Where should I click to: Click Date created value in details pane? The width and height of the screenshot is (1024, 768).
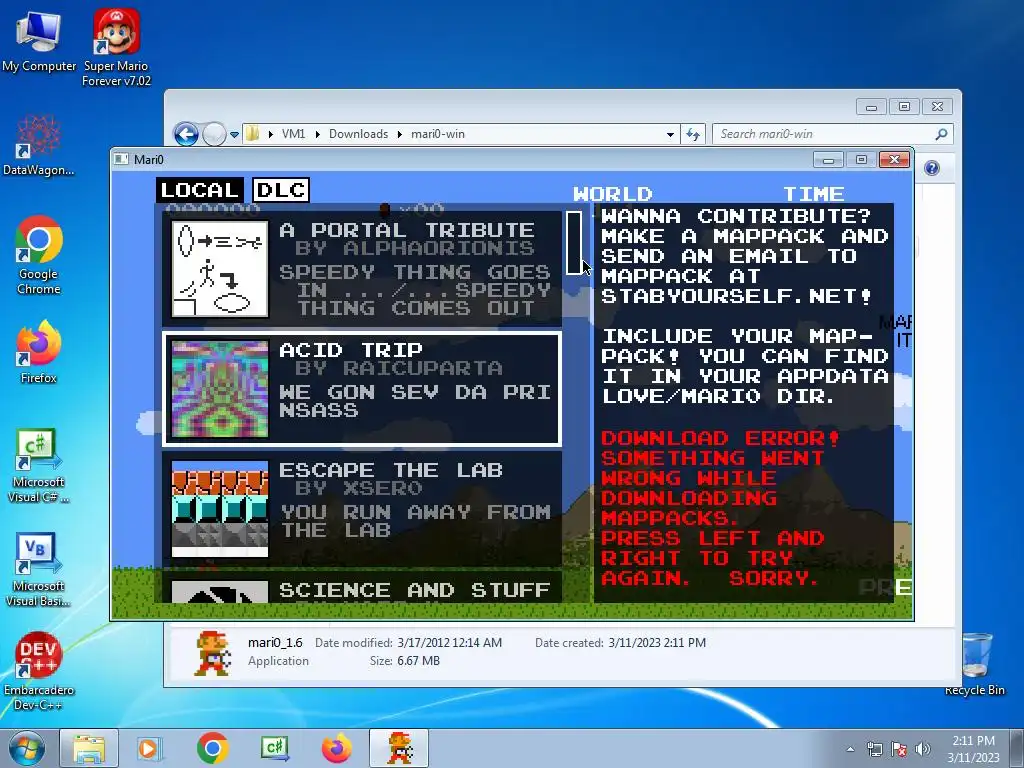pos(657,643)
